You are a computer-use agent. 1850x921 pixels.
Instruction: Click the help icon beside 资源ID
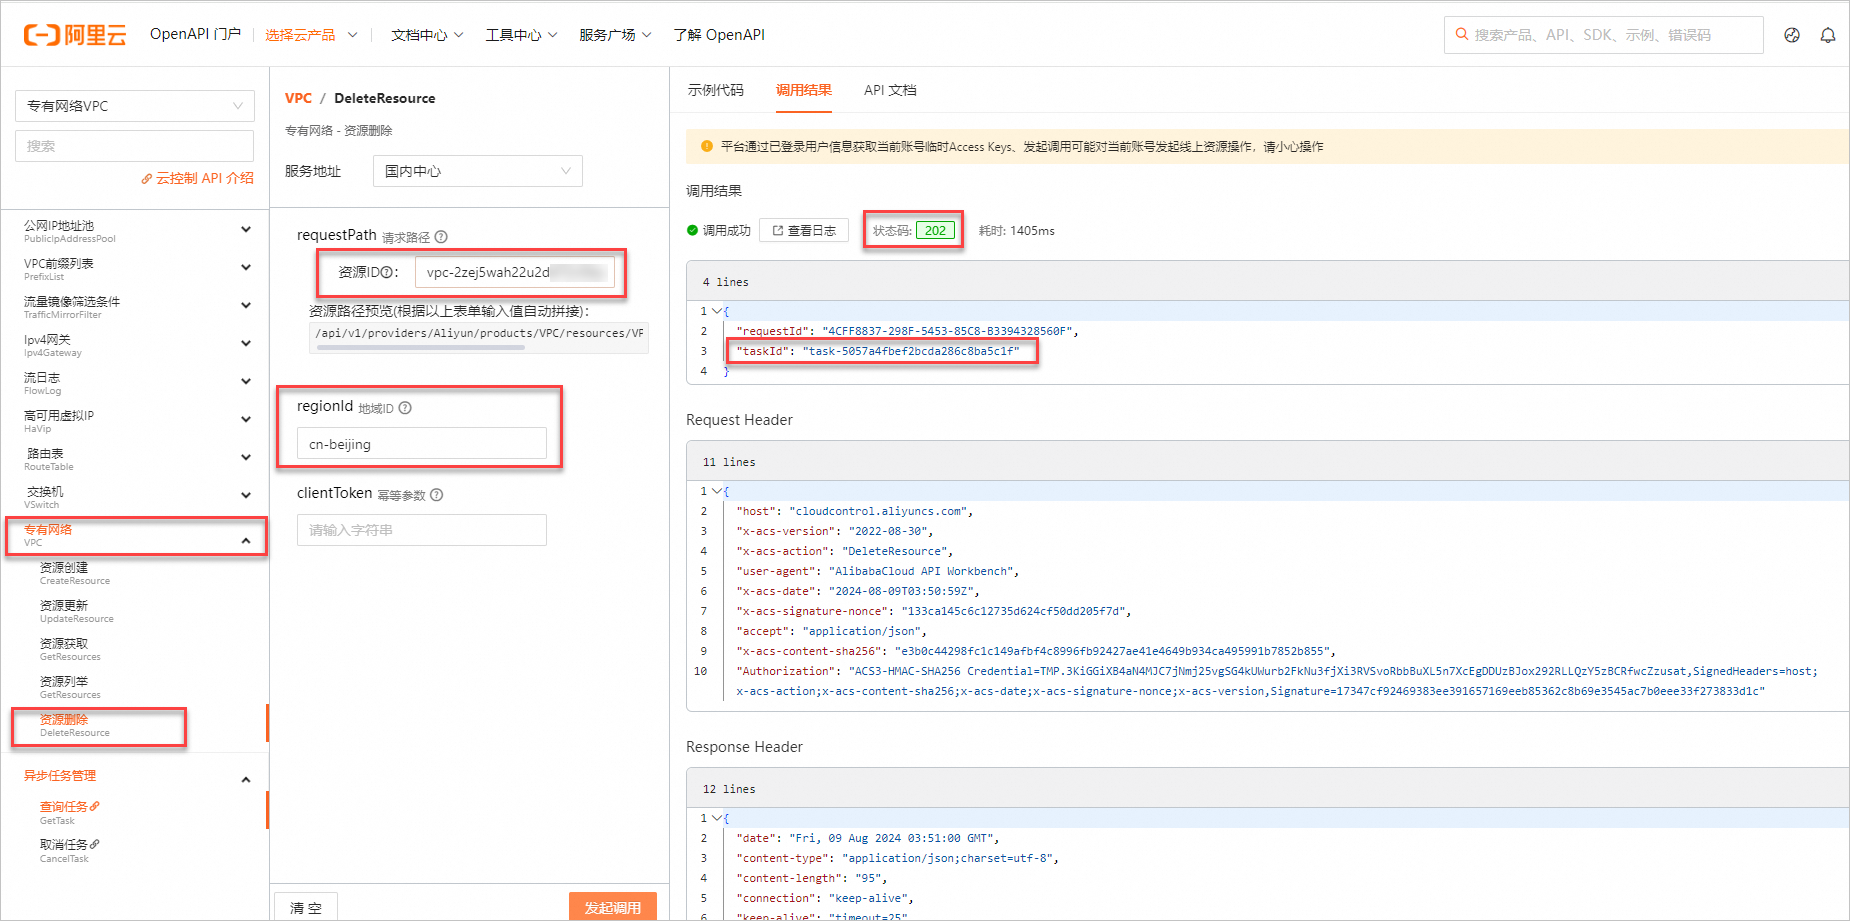387,272
